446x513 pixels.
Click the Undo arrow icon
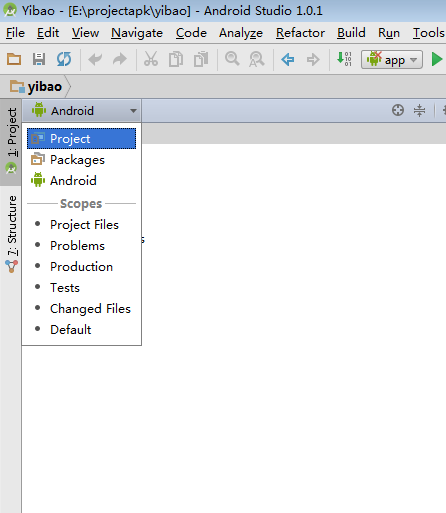pyautogui.click(x=95, y=60)
